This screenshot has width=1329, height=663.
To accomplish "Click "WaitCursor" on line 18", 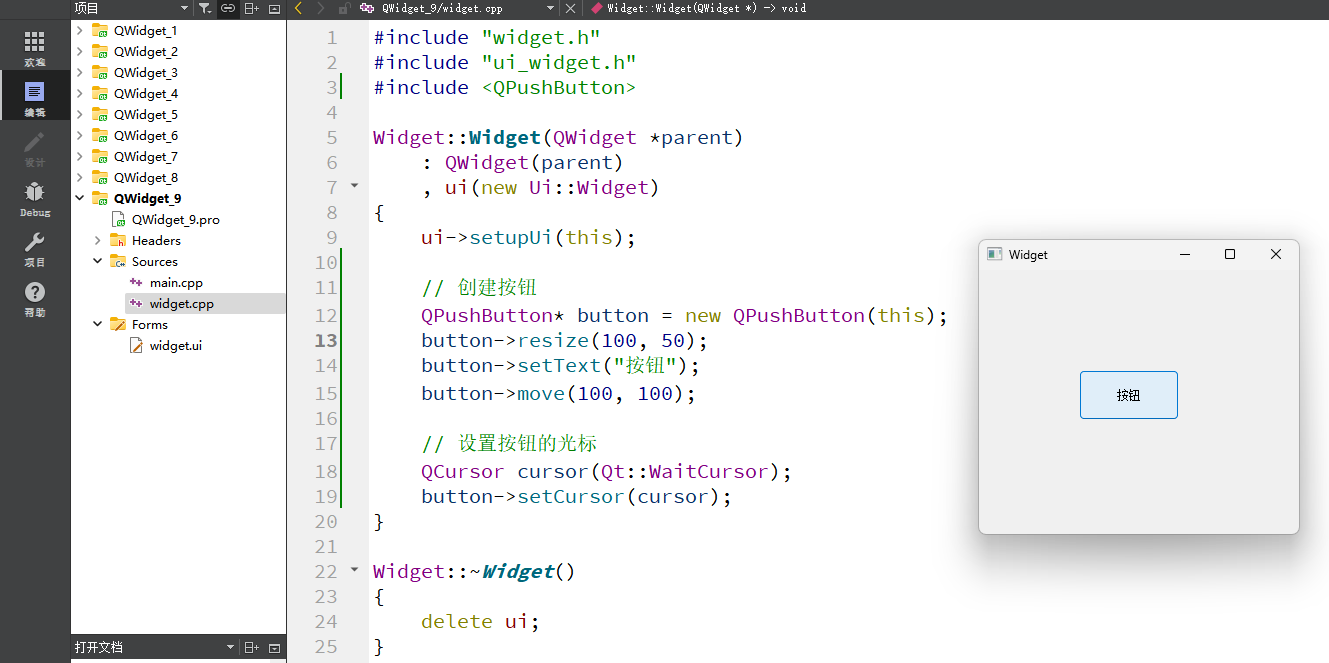I will 709,471.
